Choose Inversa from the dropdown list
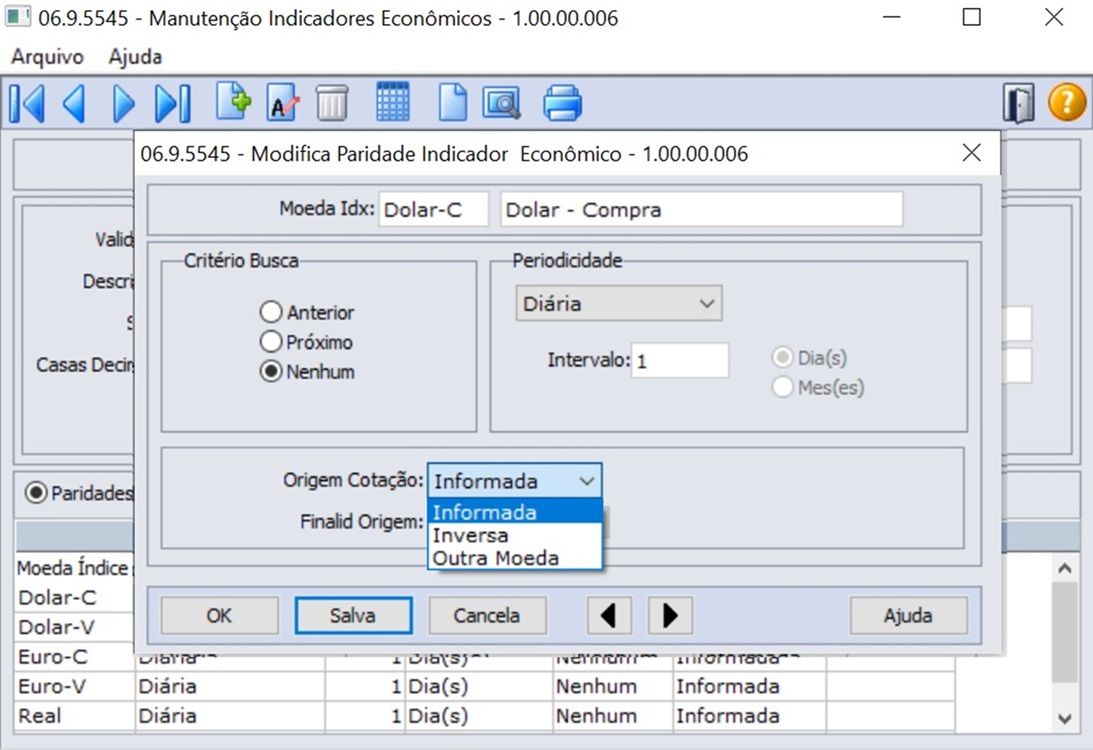The image size is (1093, 750). coord(514,535)
